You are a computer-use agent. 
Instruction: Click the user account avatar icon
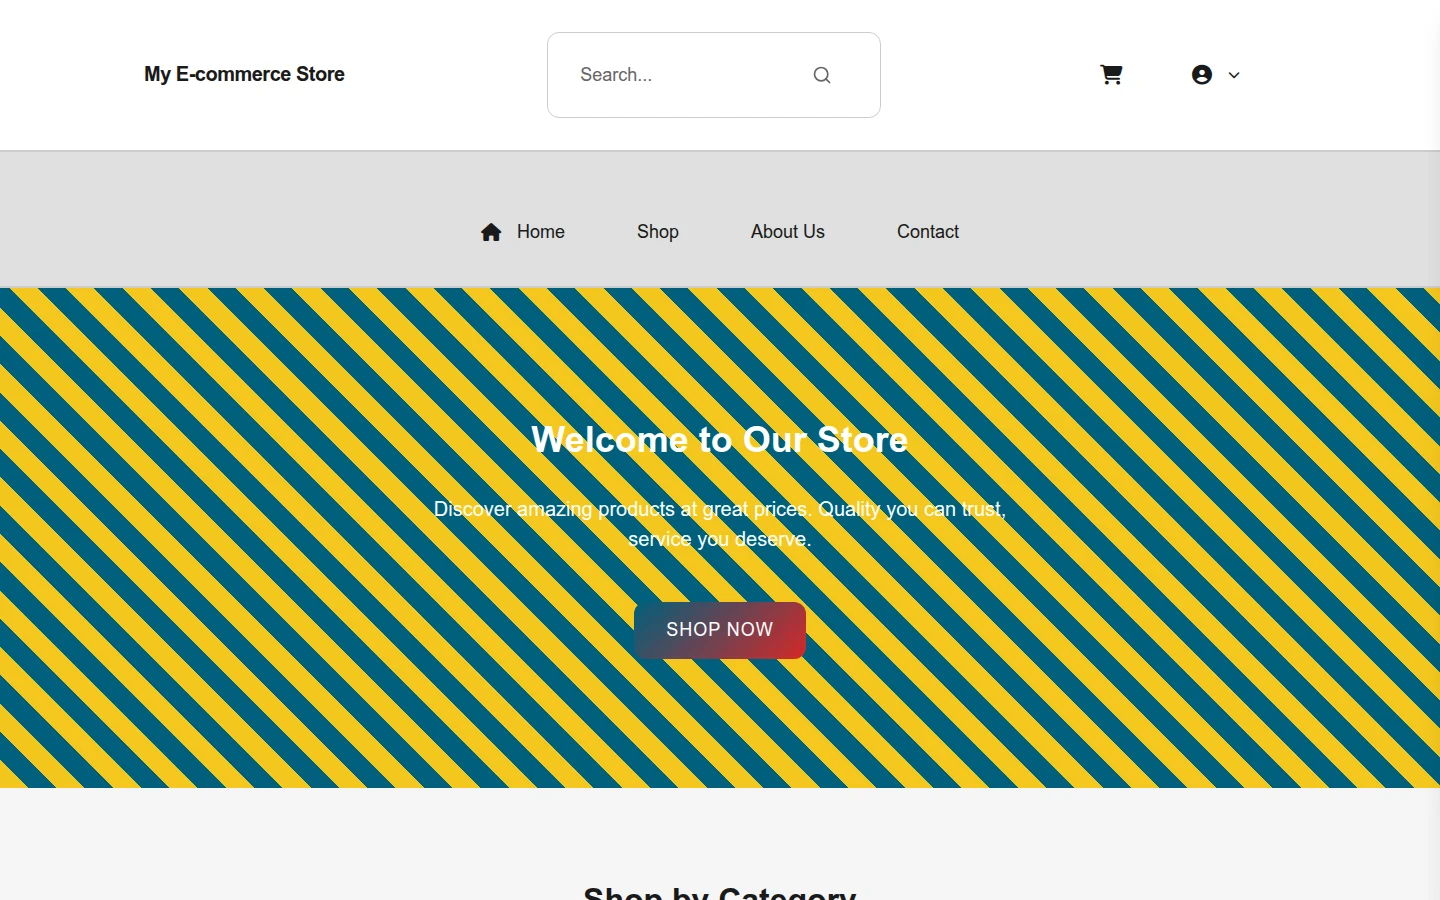coord(1202,75)
